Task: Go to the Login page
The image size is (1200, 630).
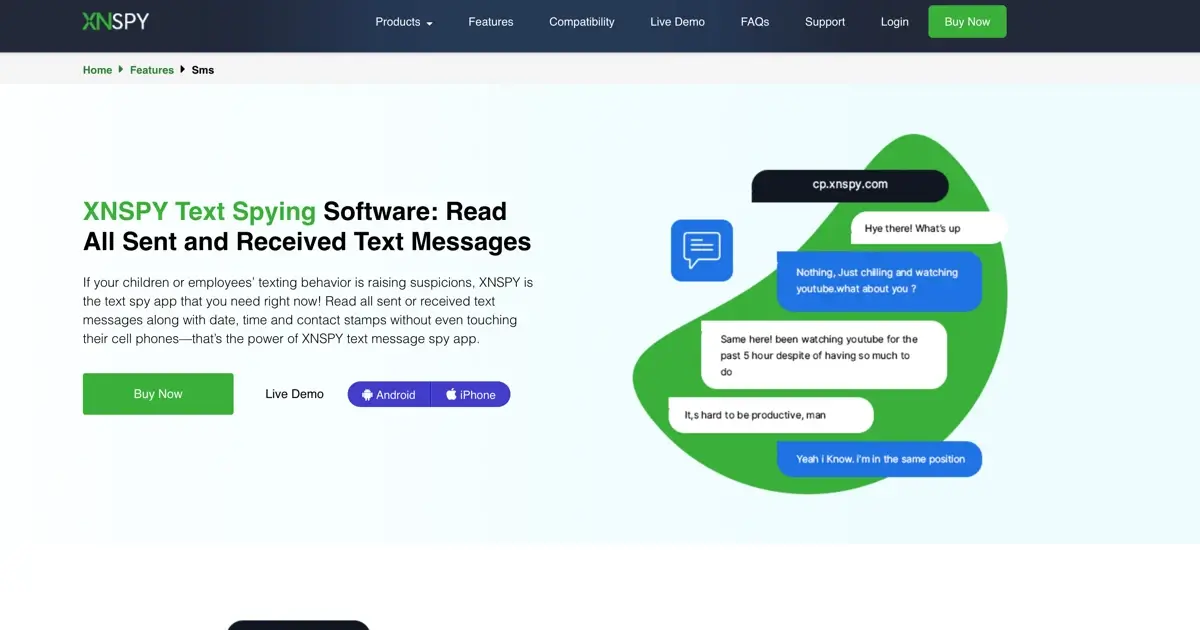Action: [x=895, y=22]
